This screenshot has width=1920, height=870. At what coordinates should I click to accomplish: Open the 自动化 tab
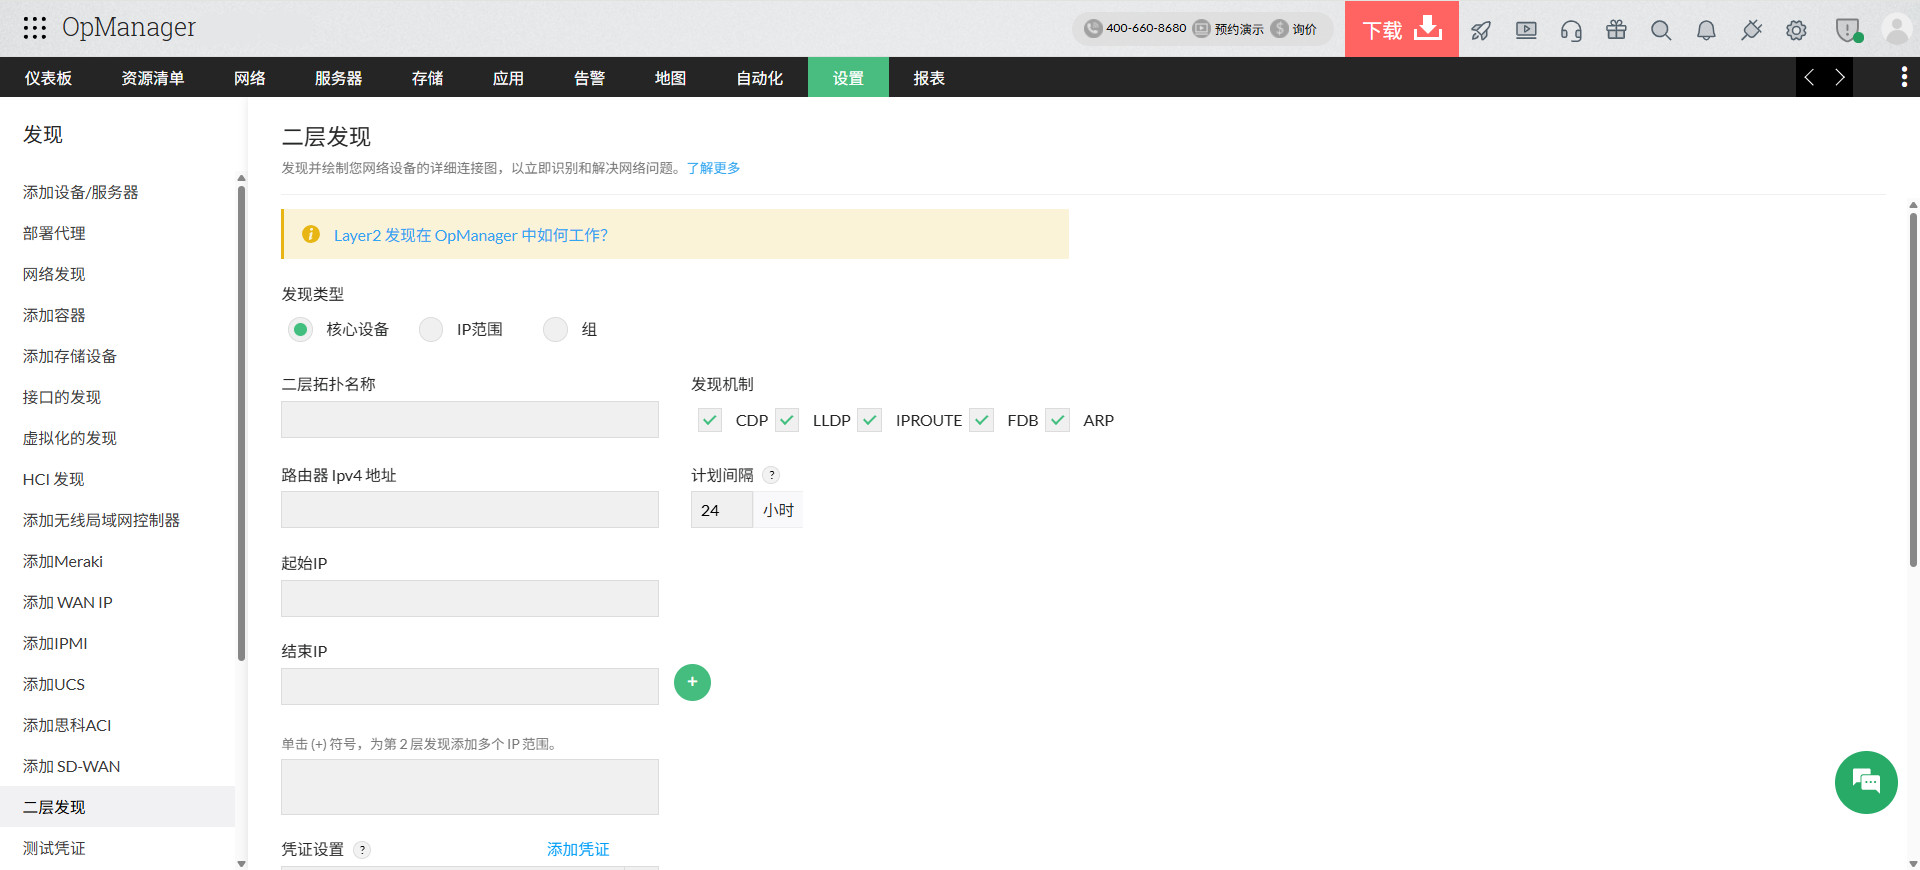[x=760, y=78]
